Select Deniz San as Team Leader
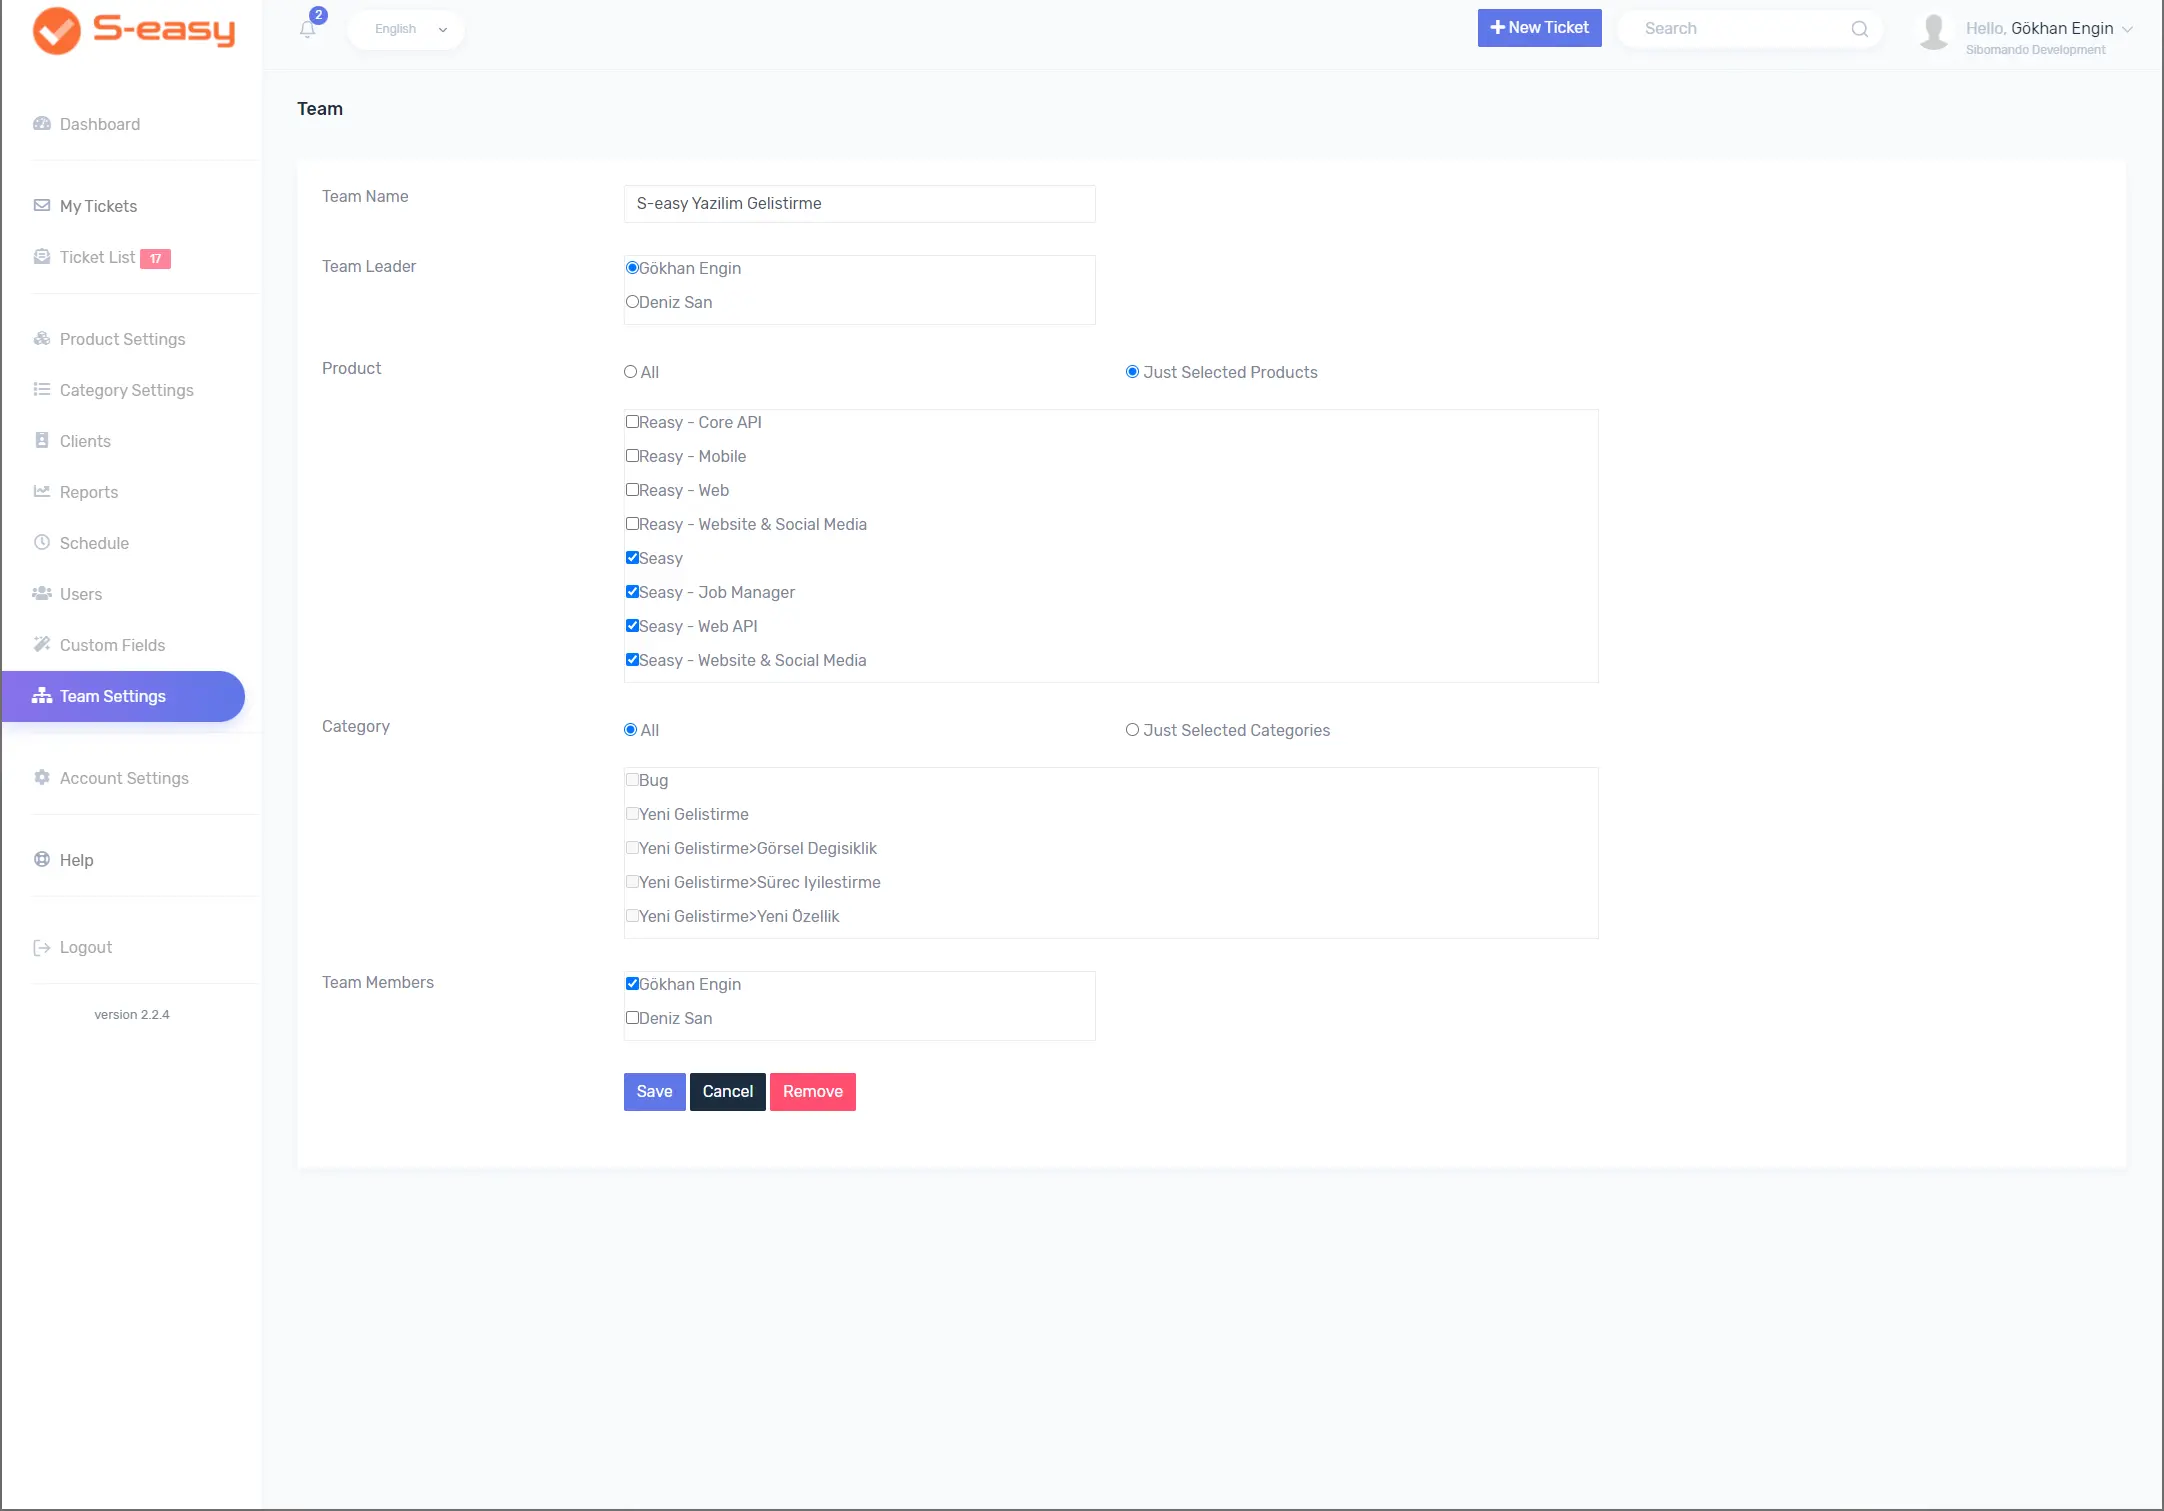The height and width of the screenshot is (1511, 2164). tap(632, 302)
